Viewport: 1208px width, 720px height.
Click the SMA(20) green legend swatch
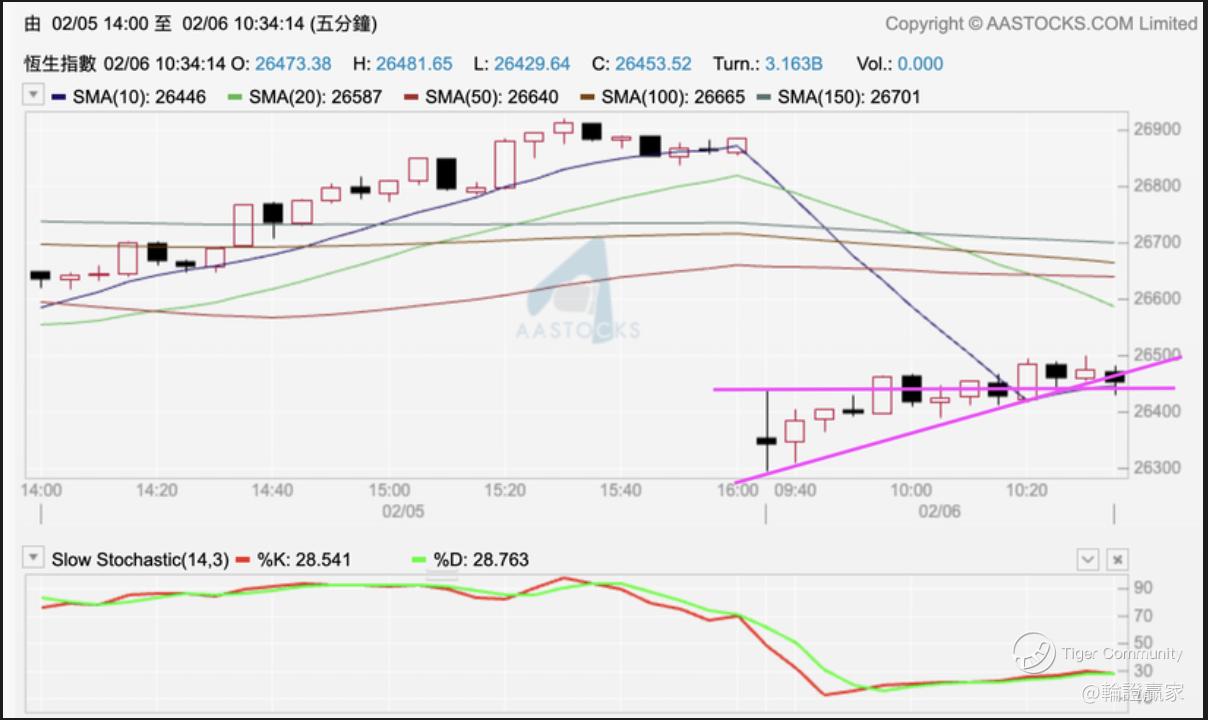pos(236,97)
